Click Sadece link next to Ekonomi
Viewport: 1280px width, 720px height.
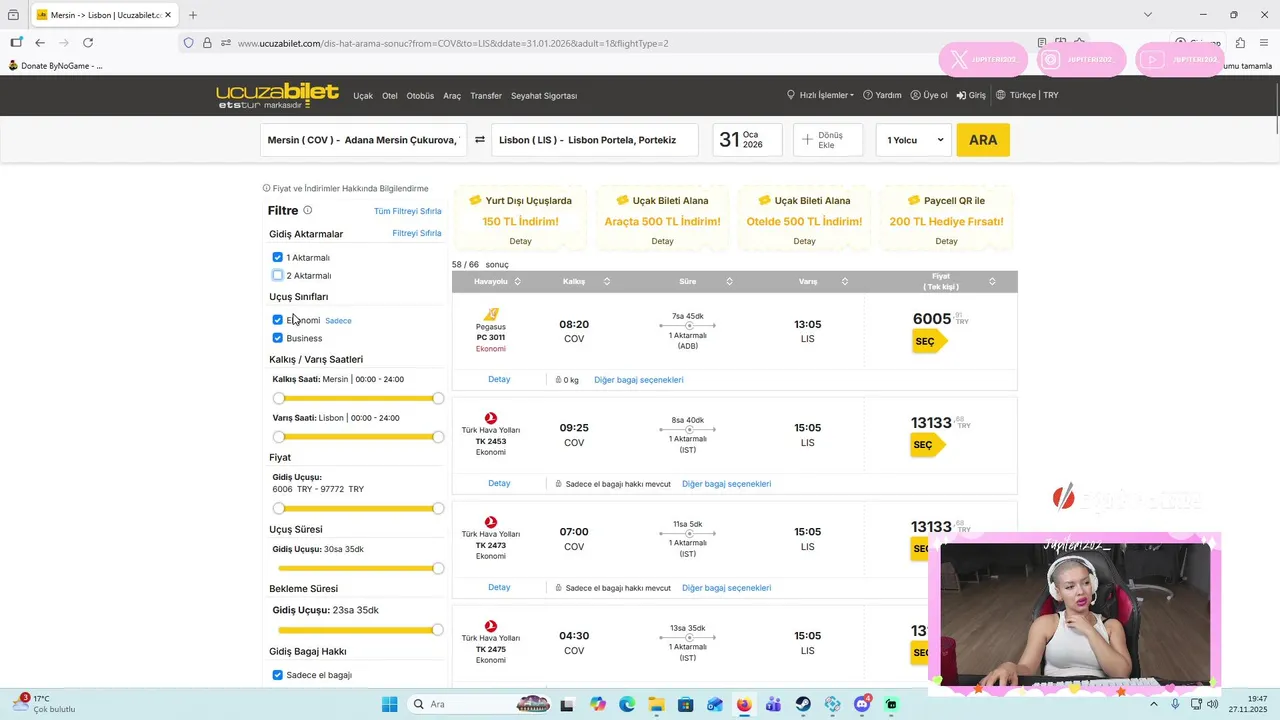click(x=338, y=321)
